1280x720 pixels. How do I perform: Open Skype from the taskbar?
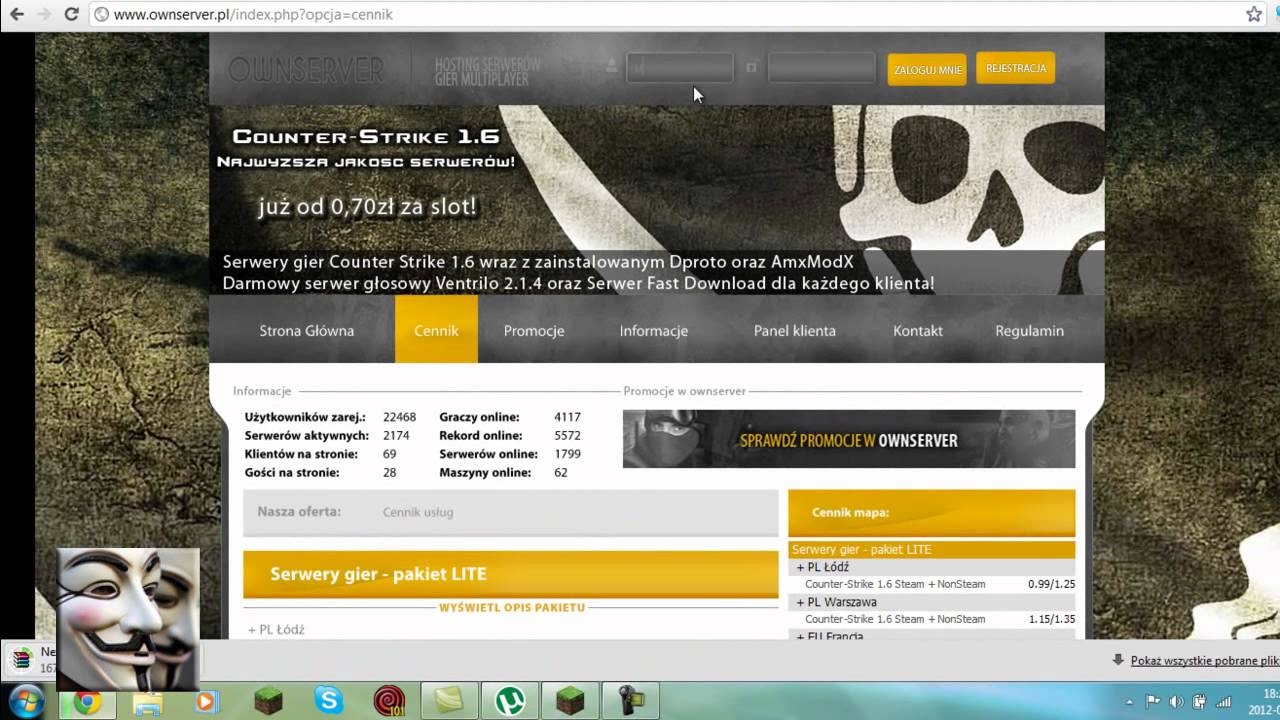[329, 702]
